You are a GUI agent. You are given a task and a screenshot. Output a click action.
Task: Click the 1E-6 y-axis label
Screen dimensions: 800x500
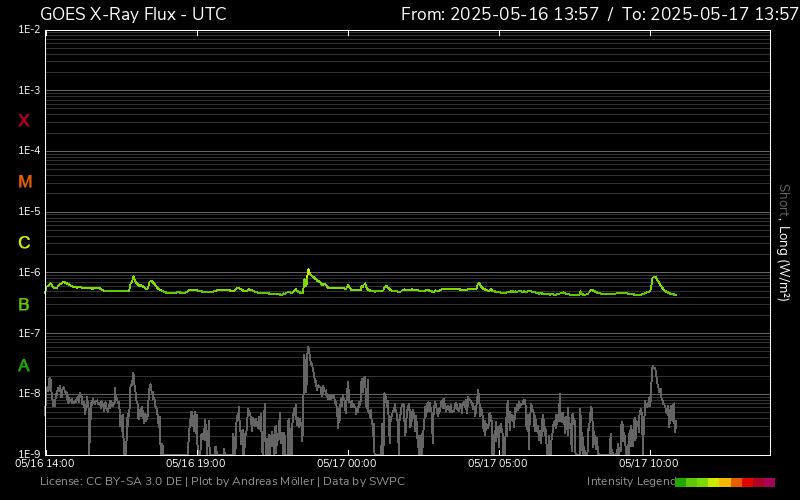pos(29,273)
